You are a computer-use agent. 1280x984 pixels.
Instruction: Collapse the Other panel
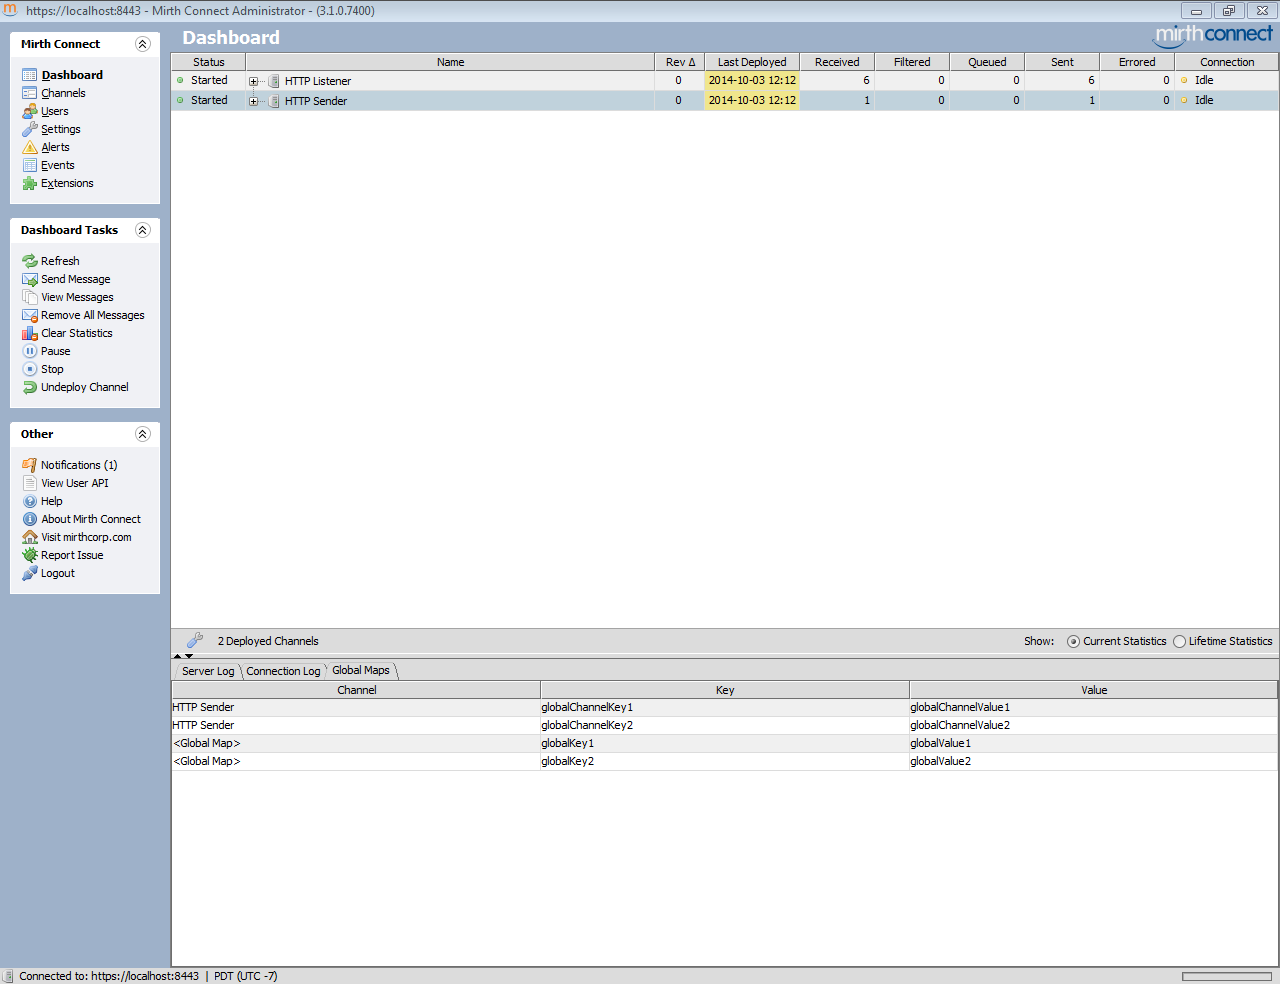click(142, 434)
